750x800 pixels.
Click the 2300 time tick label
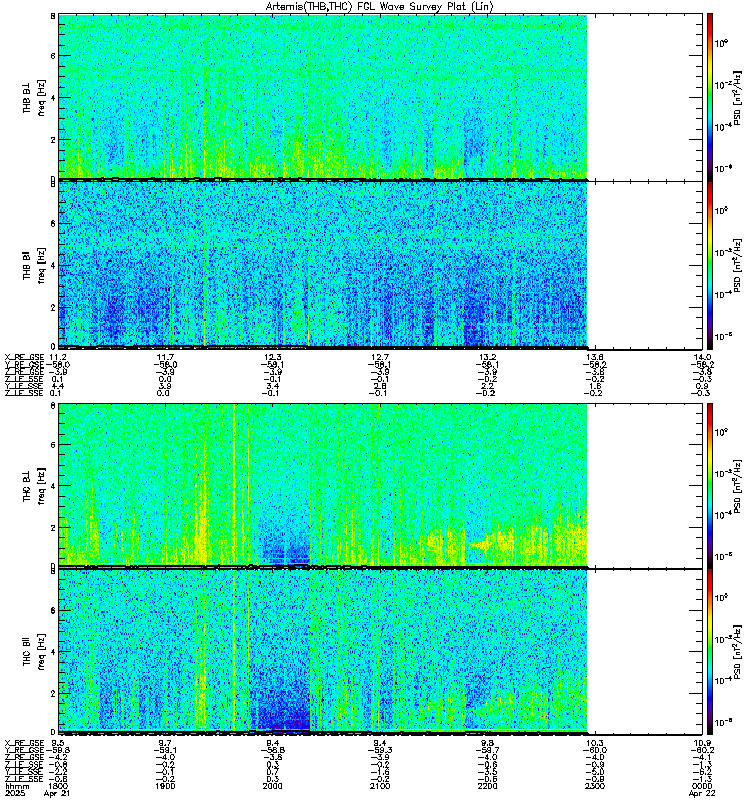pyautogui.click(x=595, y=786)
